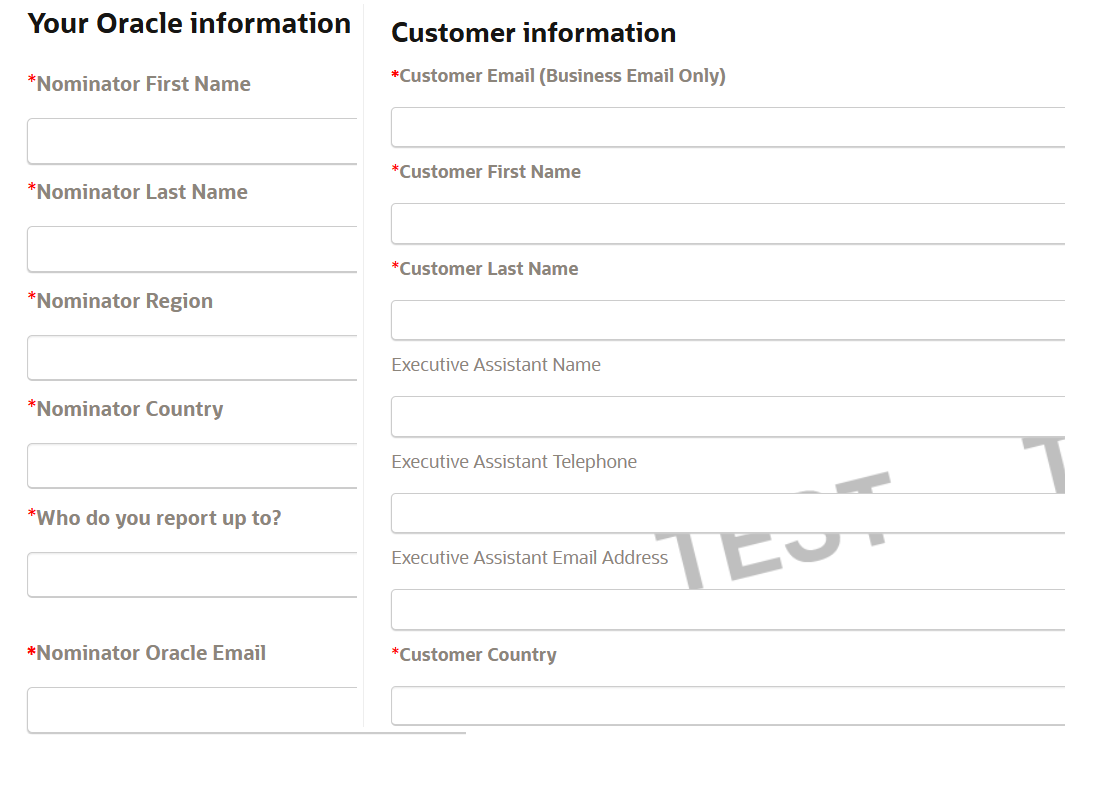The width and height of the screenshot is (1099, 811).
Task: Click the 'Executive Assistant Telephone' label text
Action: 514,462
